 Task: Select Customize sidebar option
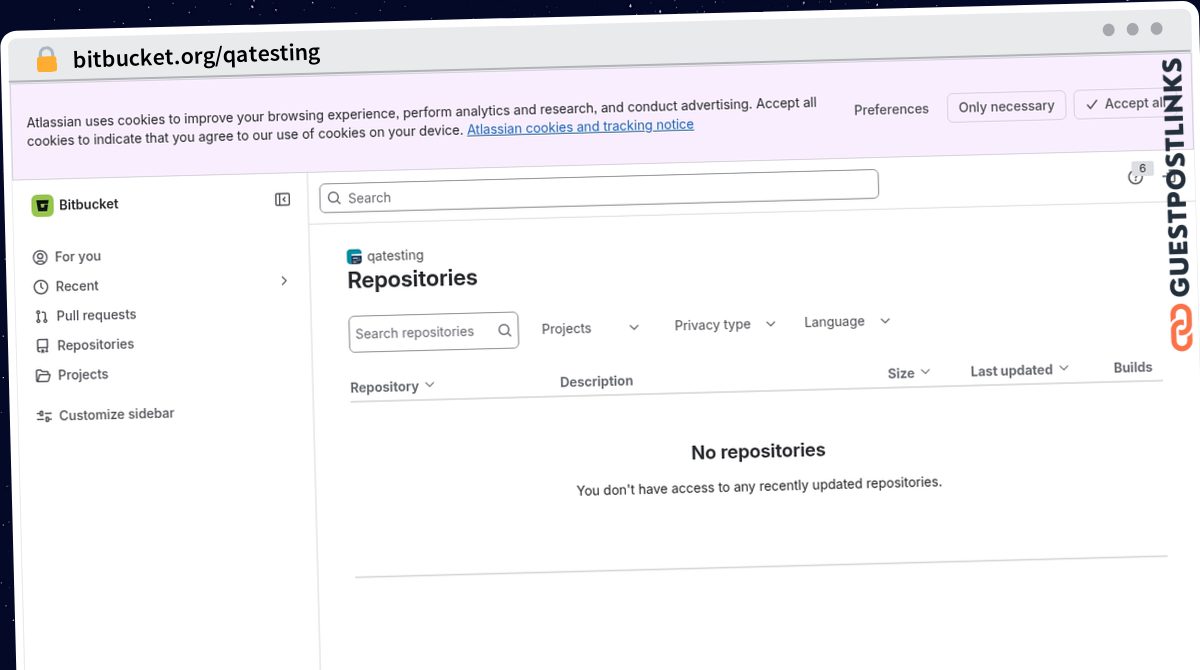click(116, 414)
